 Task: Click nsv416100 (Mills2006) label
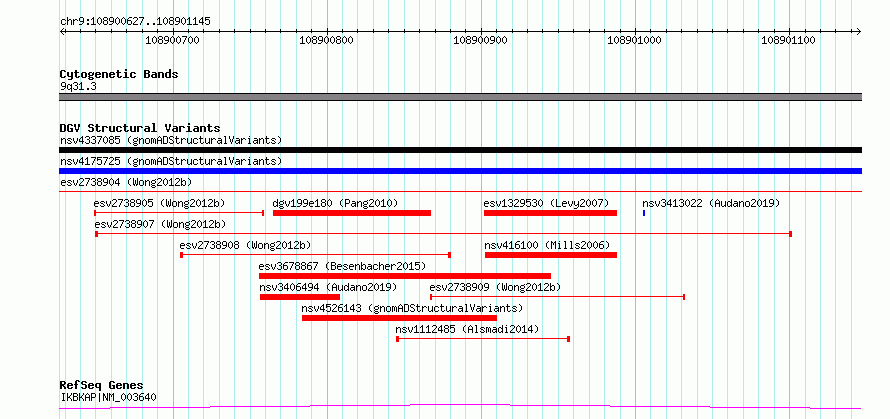547,245
